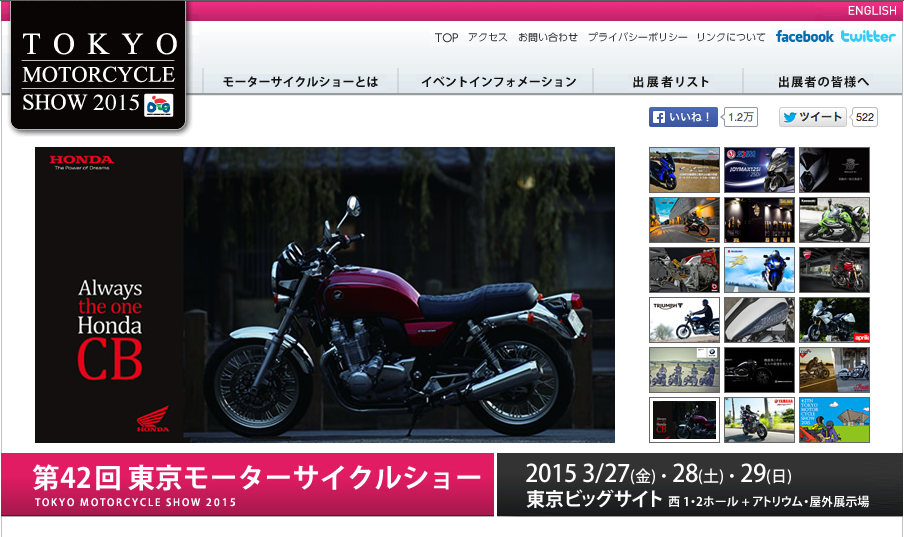This screenshot has width=904, height=537.
Task: Go to the TOP page link
Action: point(446,37)
